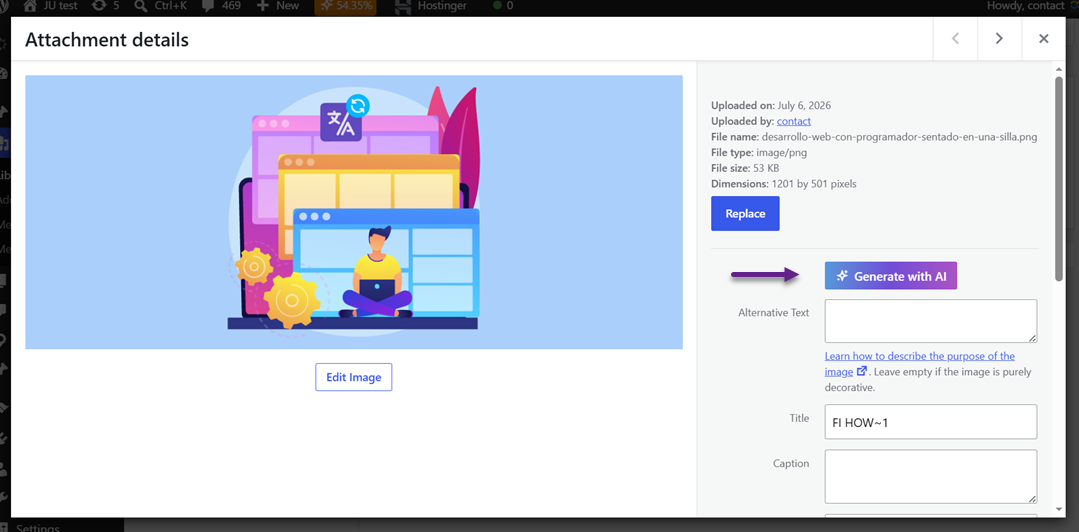Open the Hostinger menu in admin bar
The height and width of the screenshot is (532, 1079).
431,6
